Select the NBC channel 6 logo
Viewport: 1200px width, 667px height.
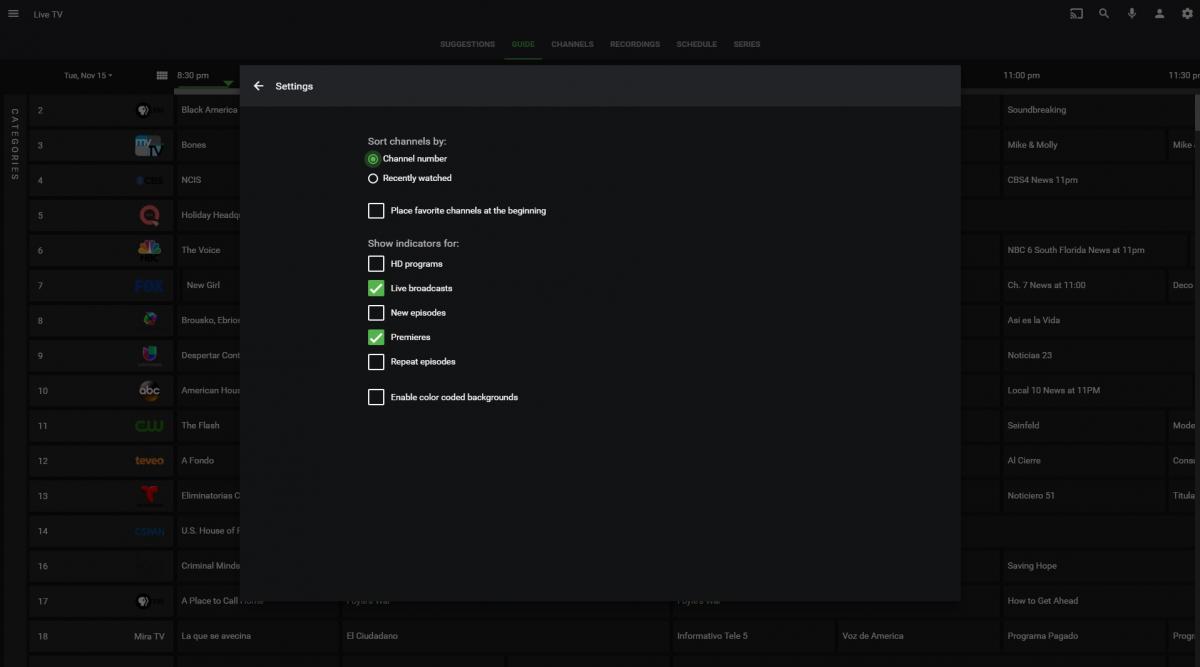tap(149, 250)
